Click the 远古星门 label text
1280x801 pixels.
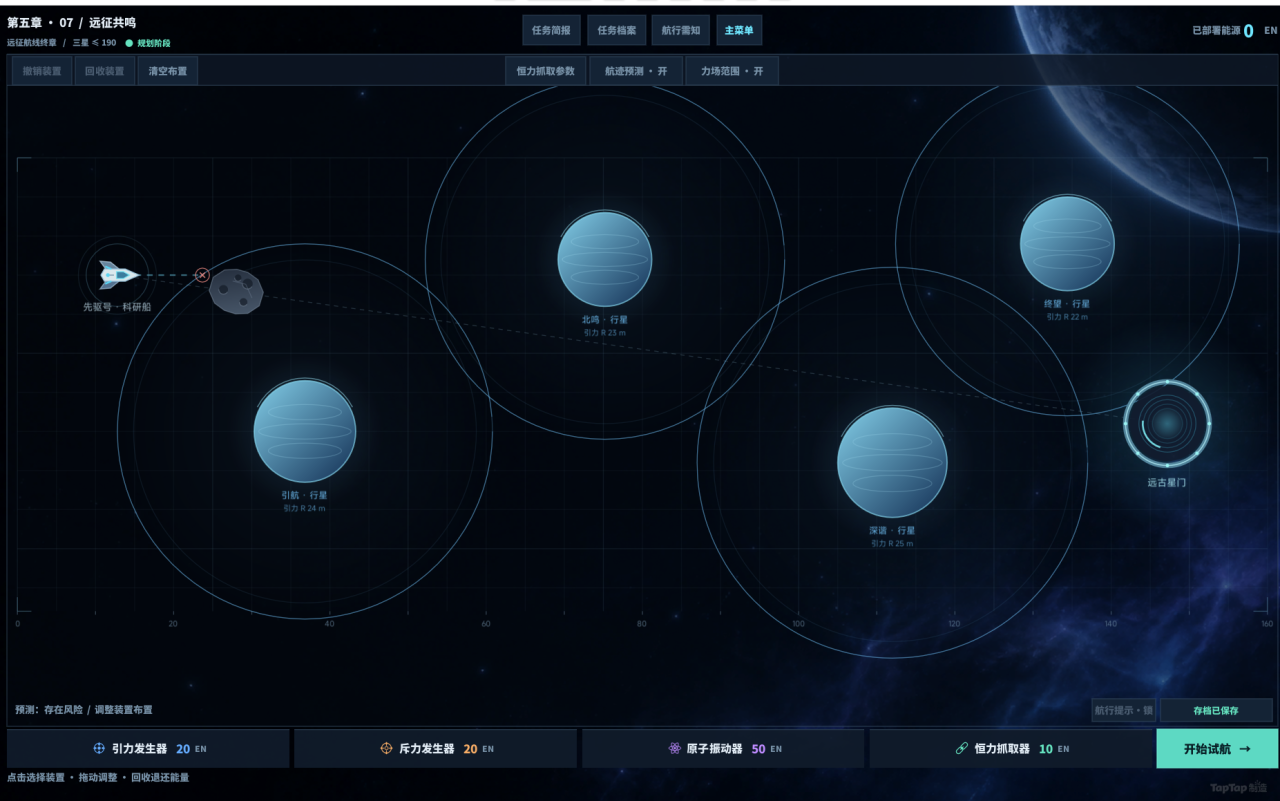1167,482
